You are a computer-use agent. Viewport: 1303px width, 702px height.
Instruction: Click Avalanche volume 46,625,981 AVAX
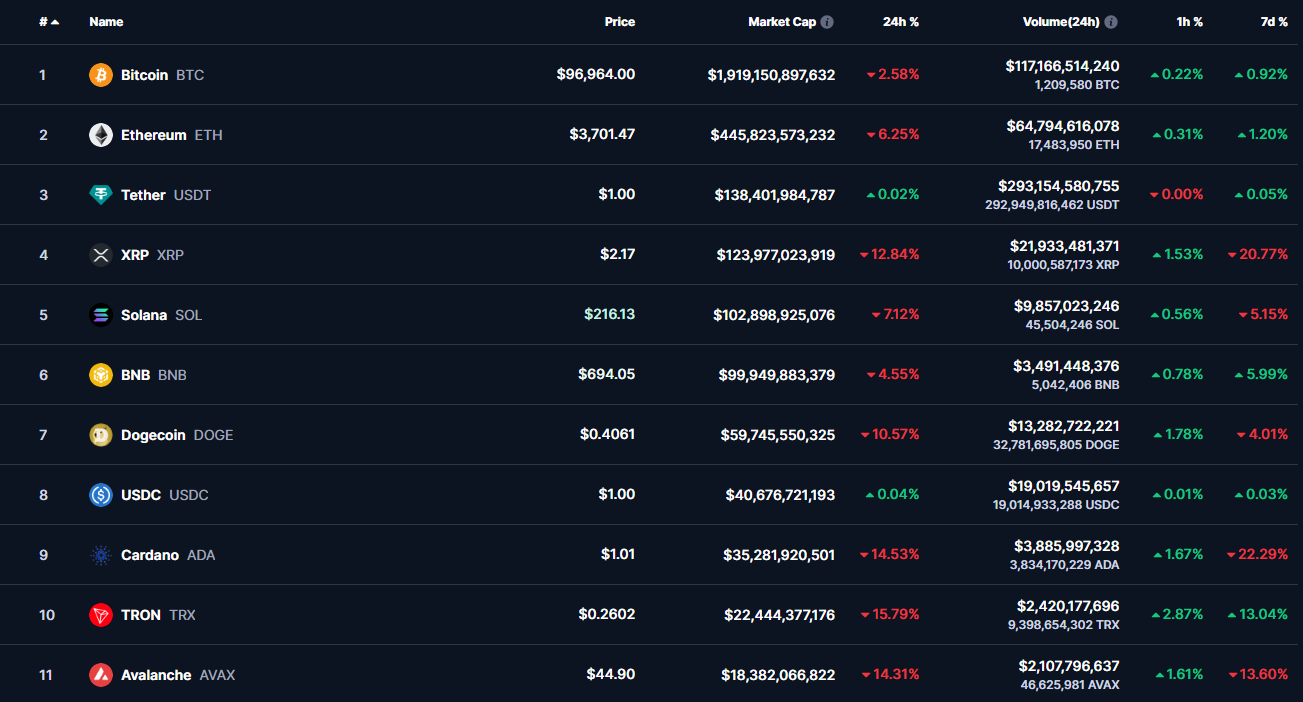click(1070, 685)
